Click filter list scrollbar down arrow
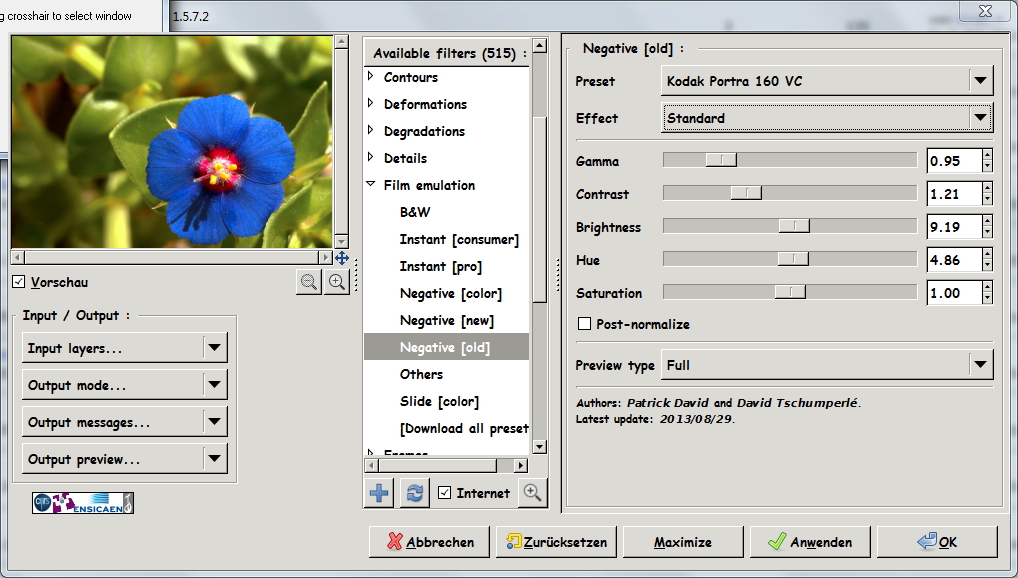Viewport: 1018px width, 578px height. [x=539, y=446]
